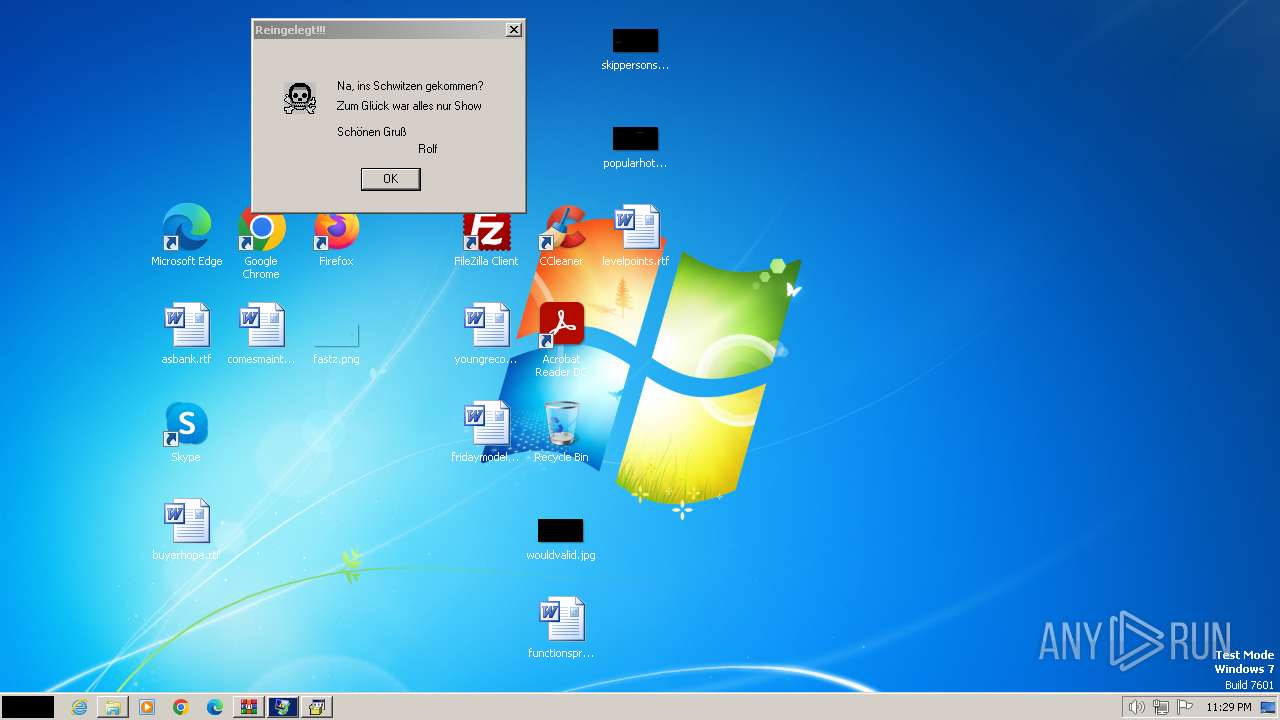Open the Firefox desktop shortcut
Image resolution: width=1280 pixels, height=720 pixels.
click(336, 238)
